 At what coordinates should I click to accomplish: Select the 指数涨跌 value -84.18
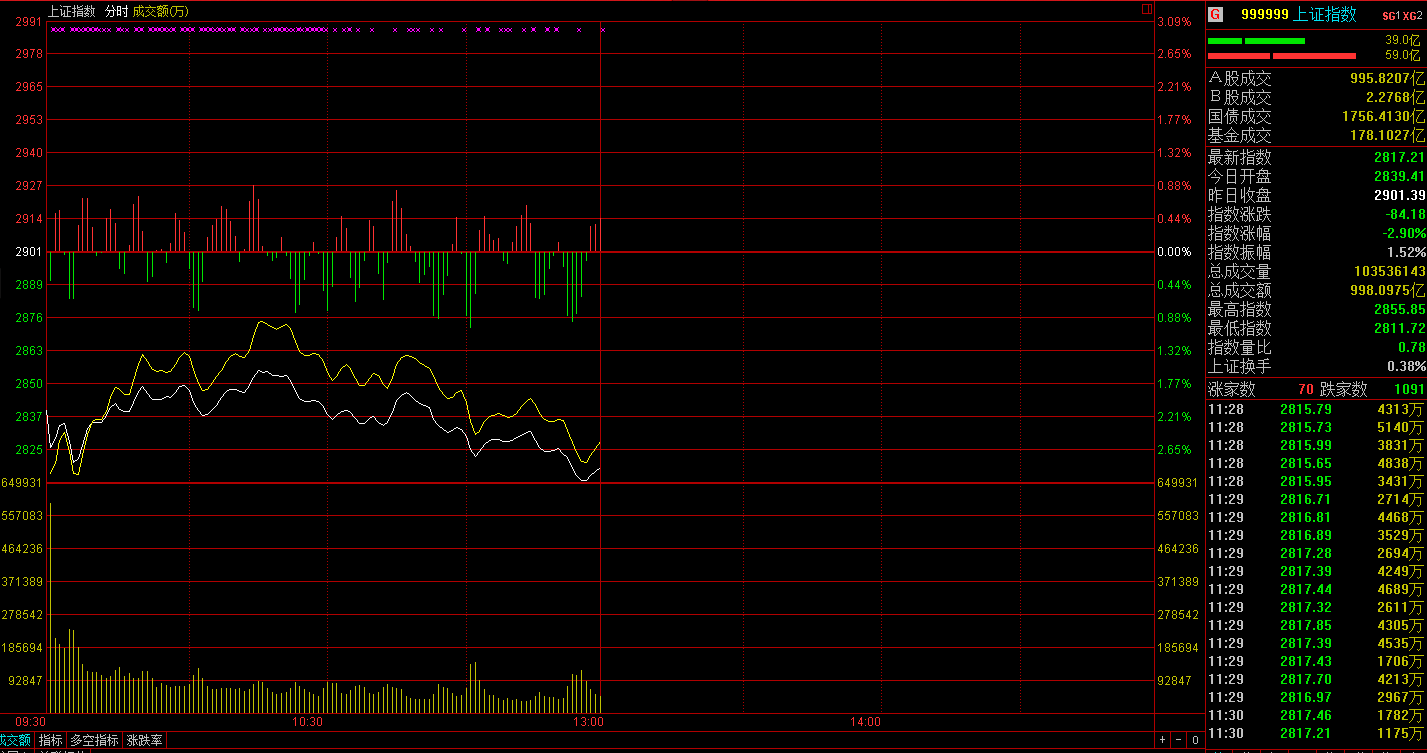(1403, 214)
